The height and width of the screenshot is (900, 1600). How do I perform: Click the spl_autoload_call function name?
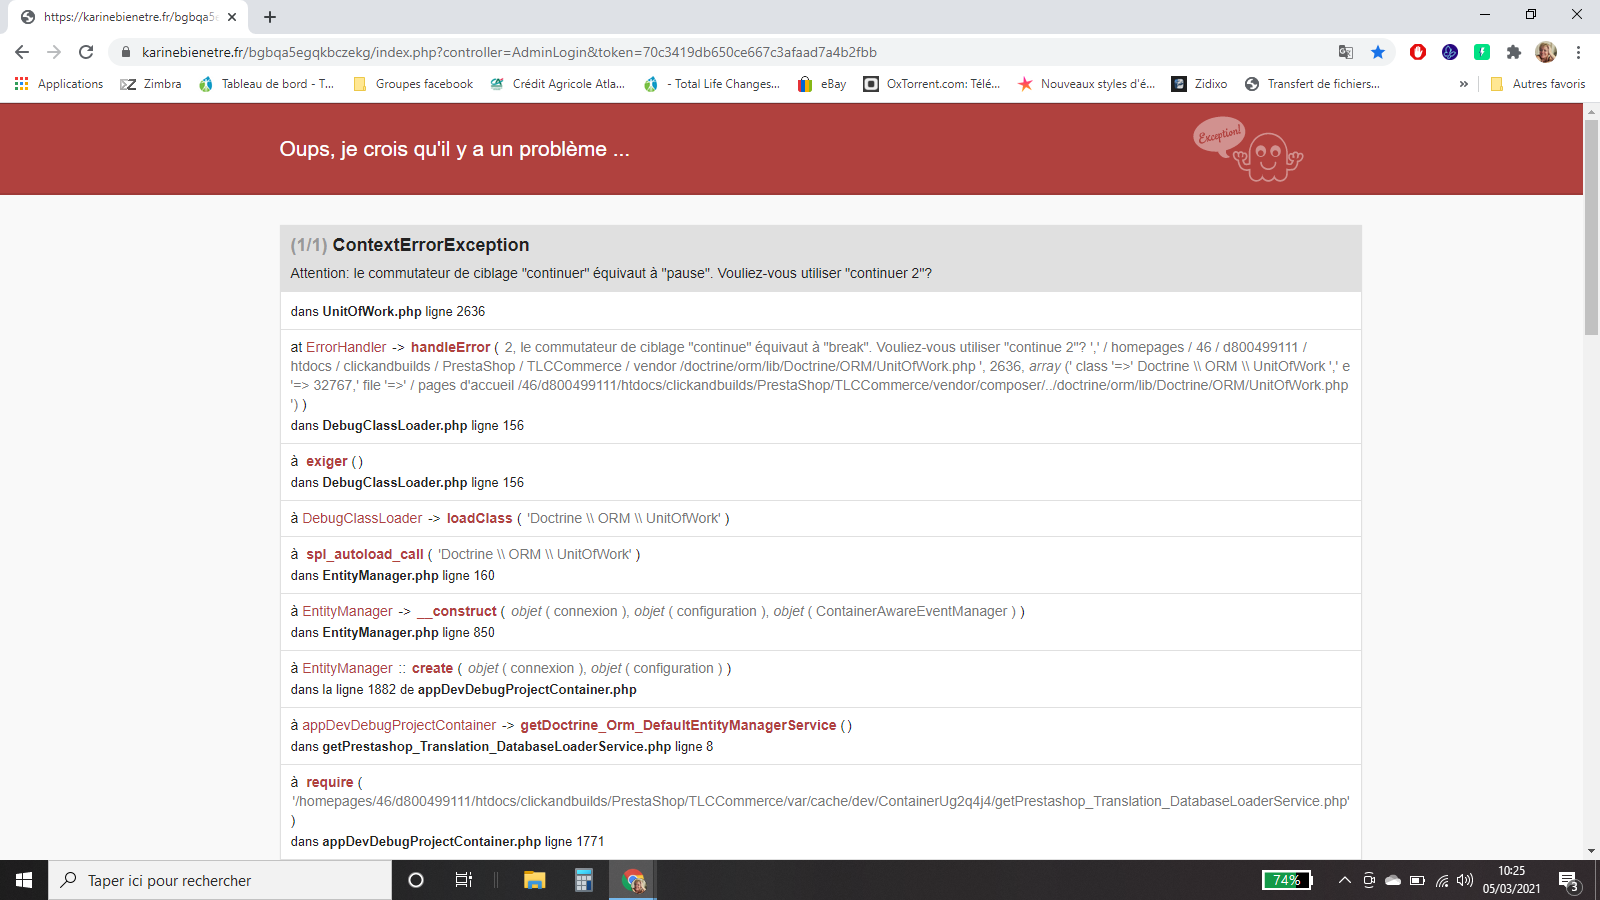coord(365,554)
